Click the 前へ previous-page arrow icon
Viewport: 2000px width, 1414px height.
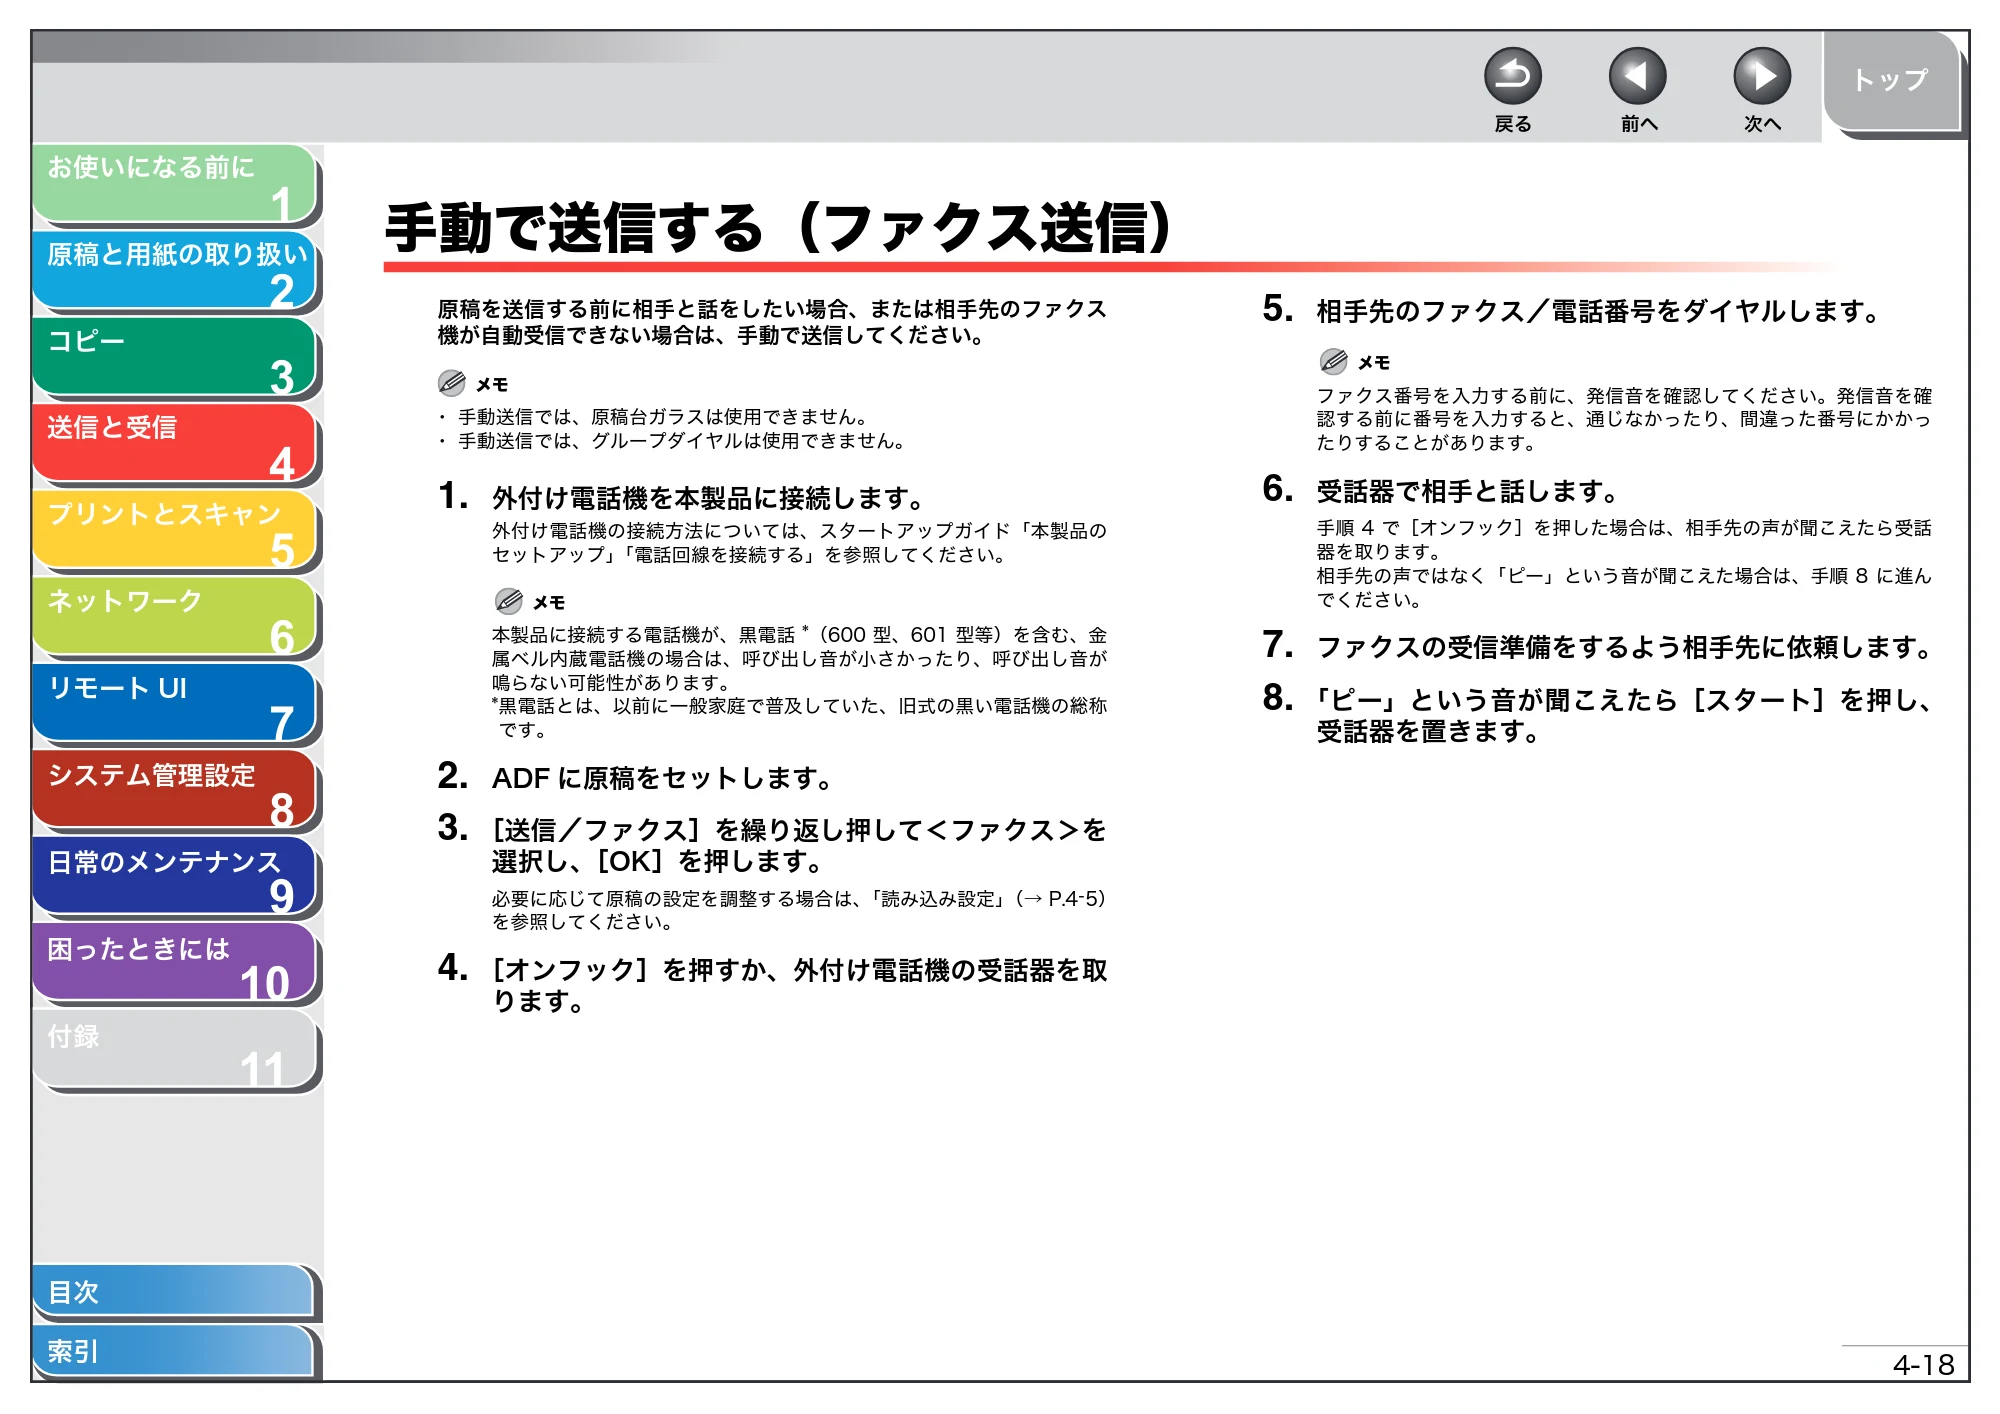coord(1637,76)
